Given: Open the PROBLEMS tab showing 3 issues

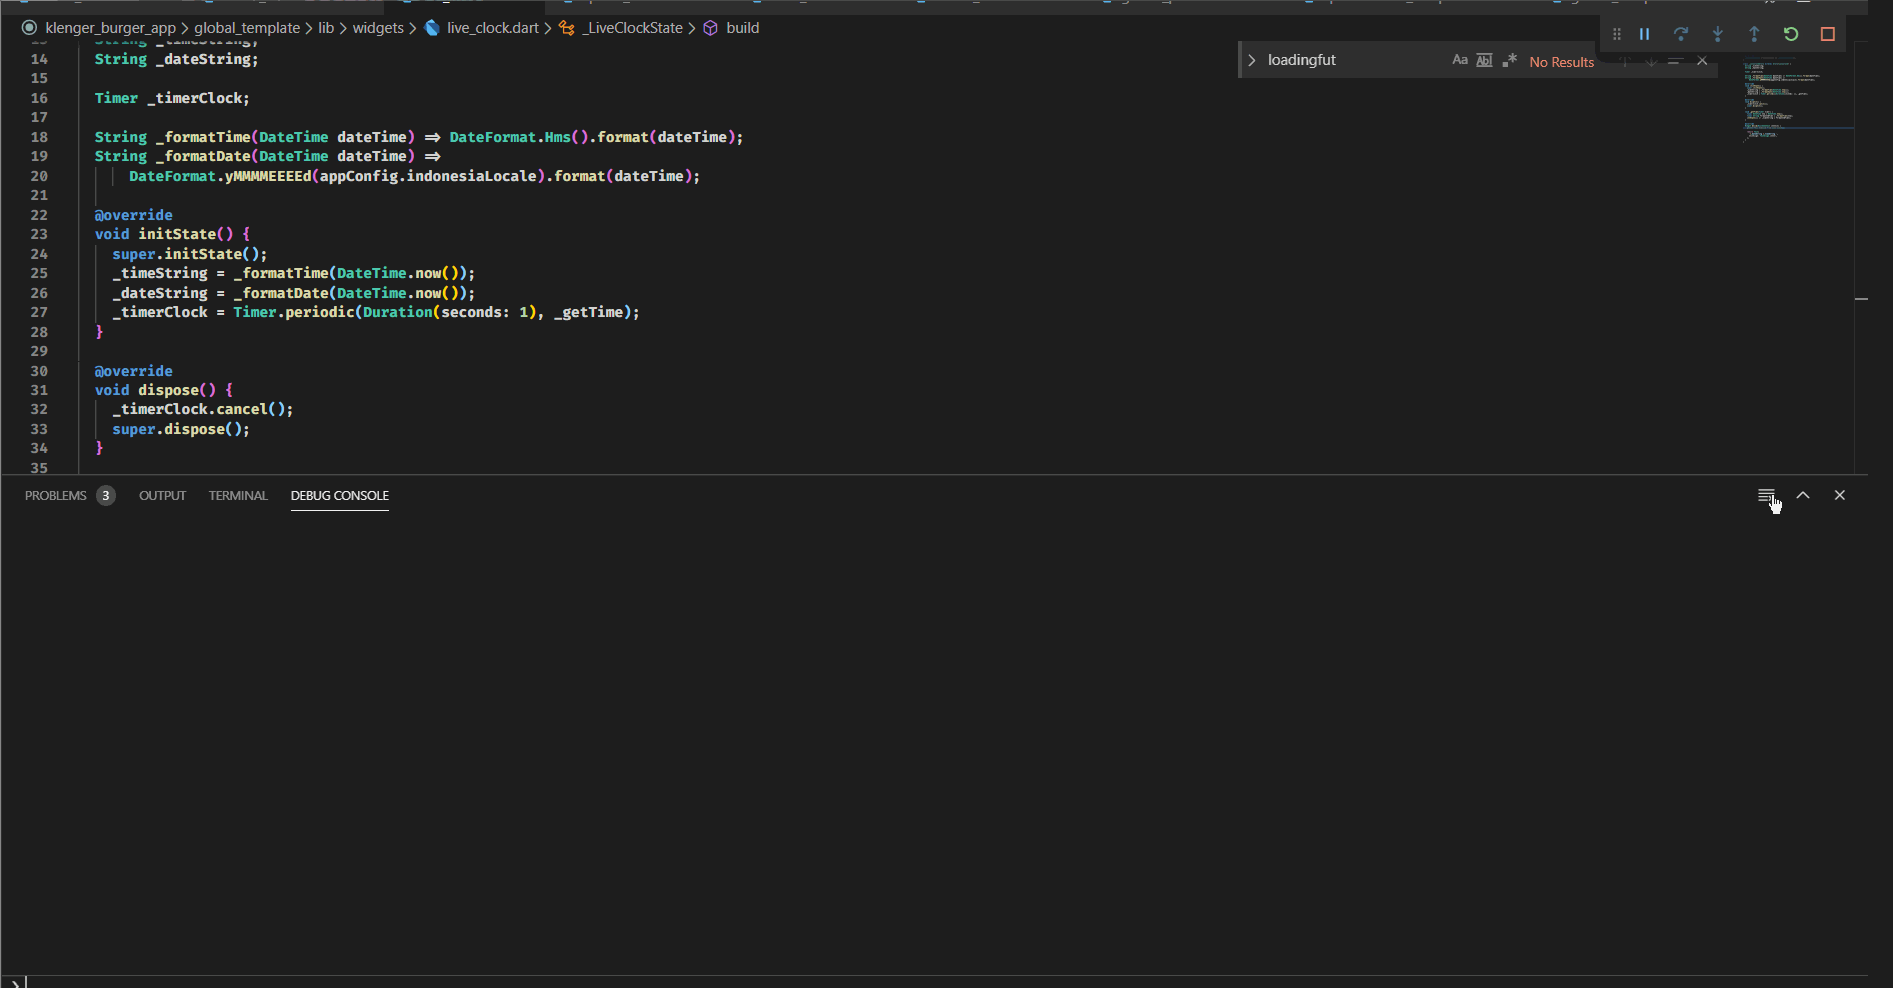Looking at the screenshot, I should [55, 495].
